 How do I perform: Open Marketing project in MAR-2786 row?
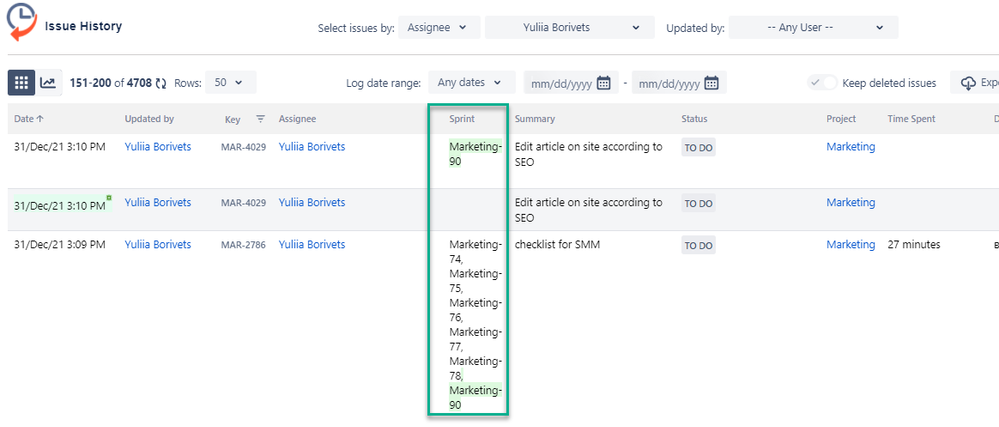click(x=851, y=245)
